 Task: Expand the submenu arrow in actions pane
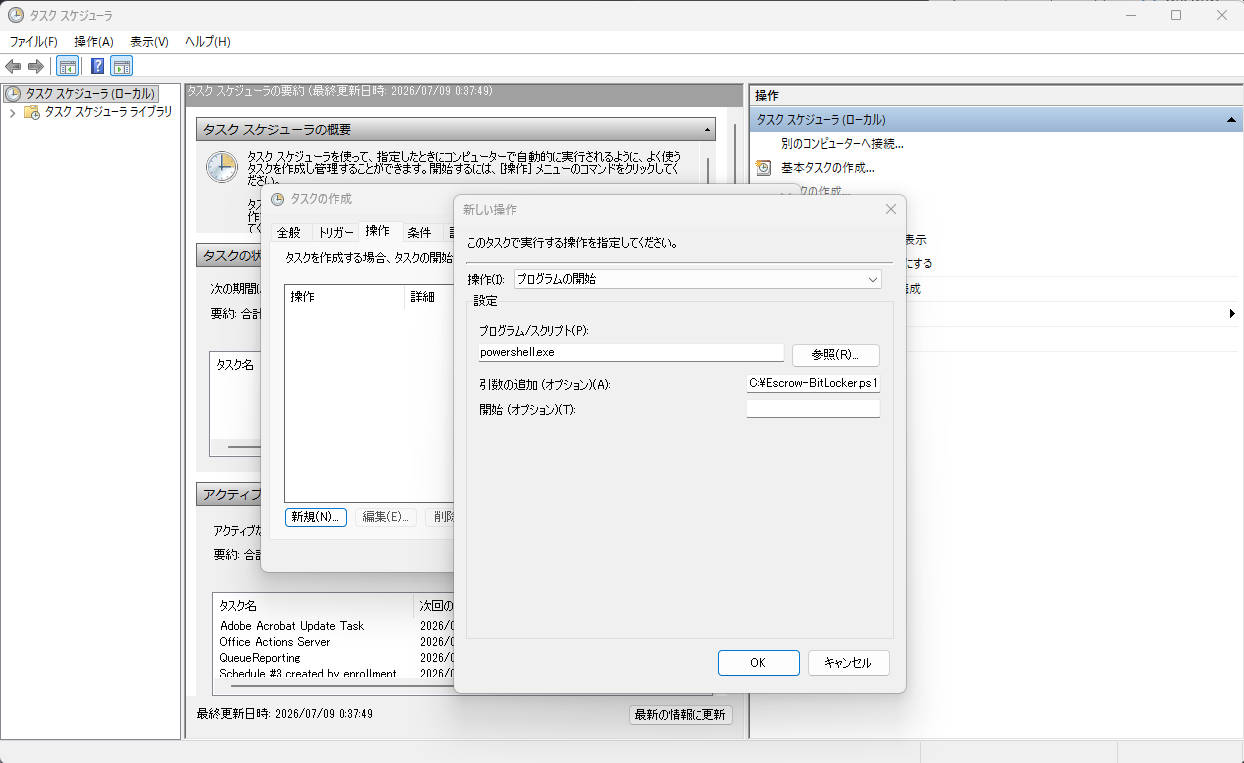[x=1232, y=314]
